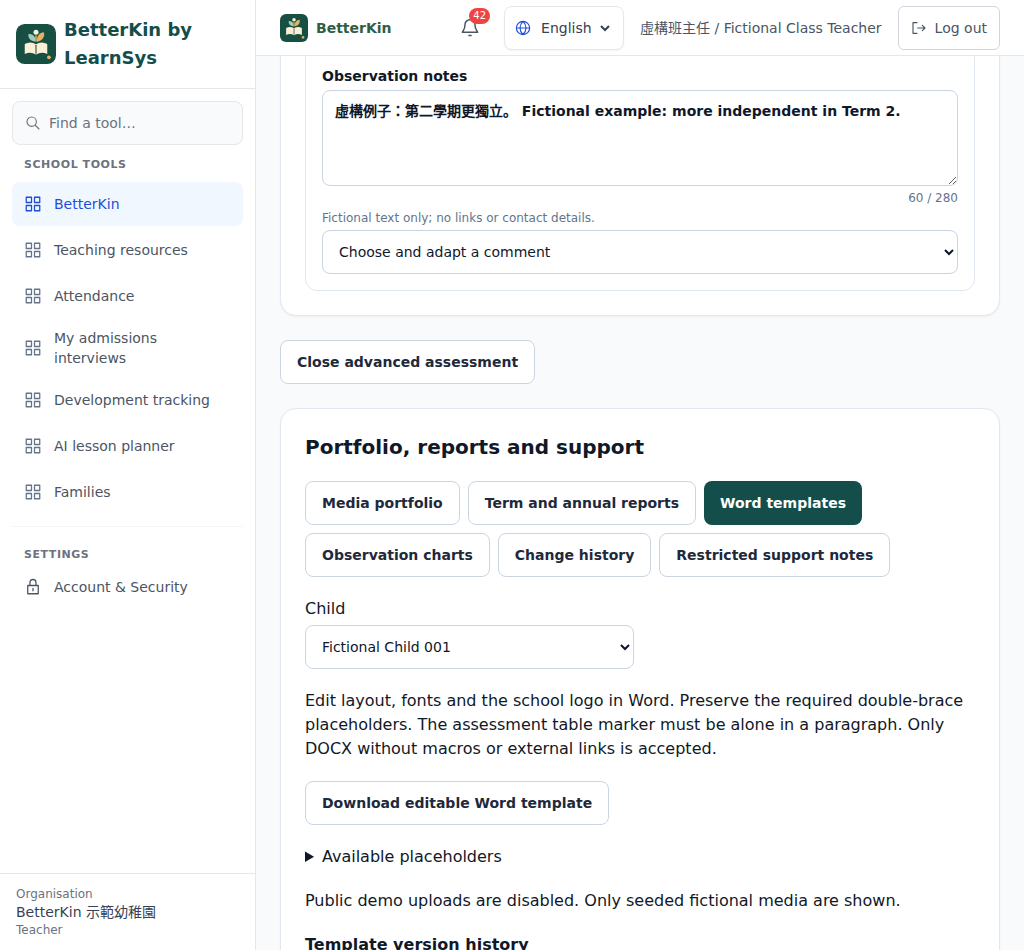1024x950 pixels.
Task: Click the Attendance grid icon
Action: point(33,296)
